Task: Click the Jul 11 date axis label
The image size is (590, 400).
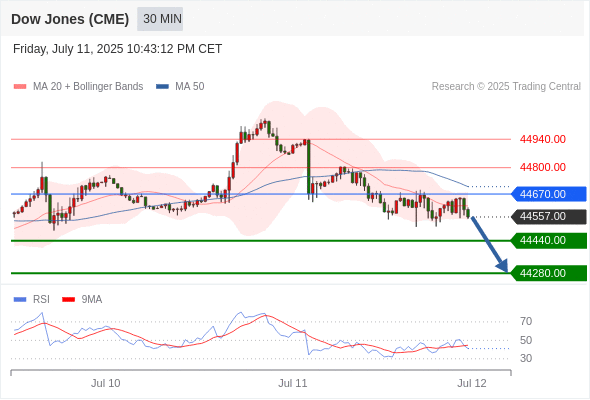Action: [293, 383]
